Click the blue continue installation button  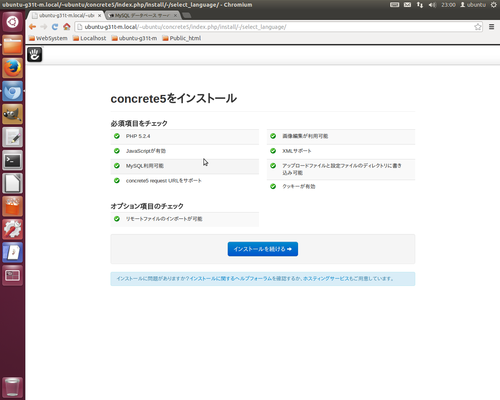tap(263, 249)
